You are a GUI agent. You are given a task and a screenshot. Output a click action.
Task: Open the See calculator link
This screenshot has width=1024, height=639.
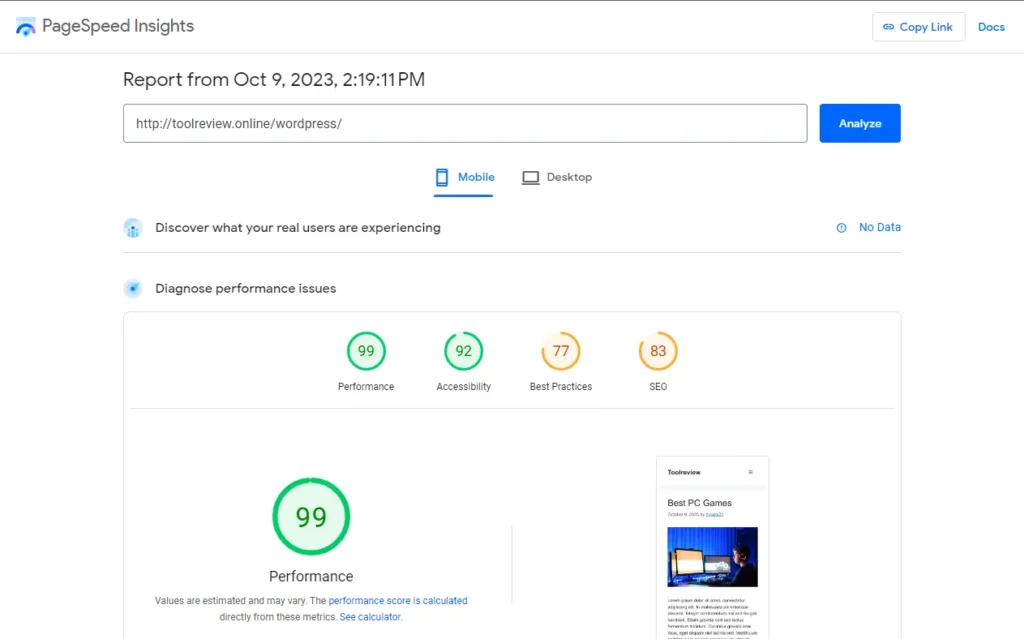point(370,617)
